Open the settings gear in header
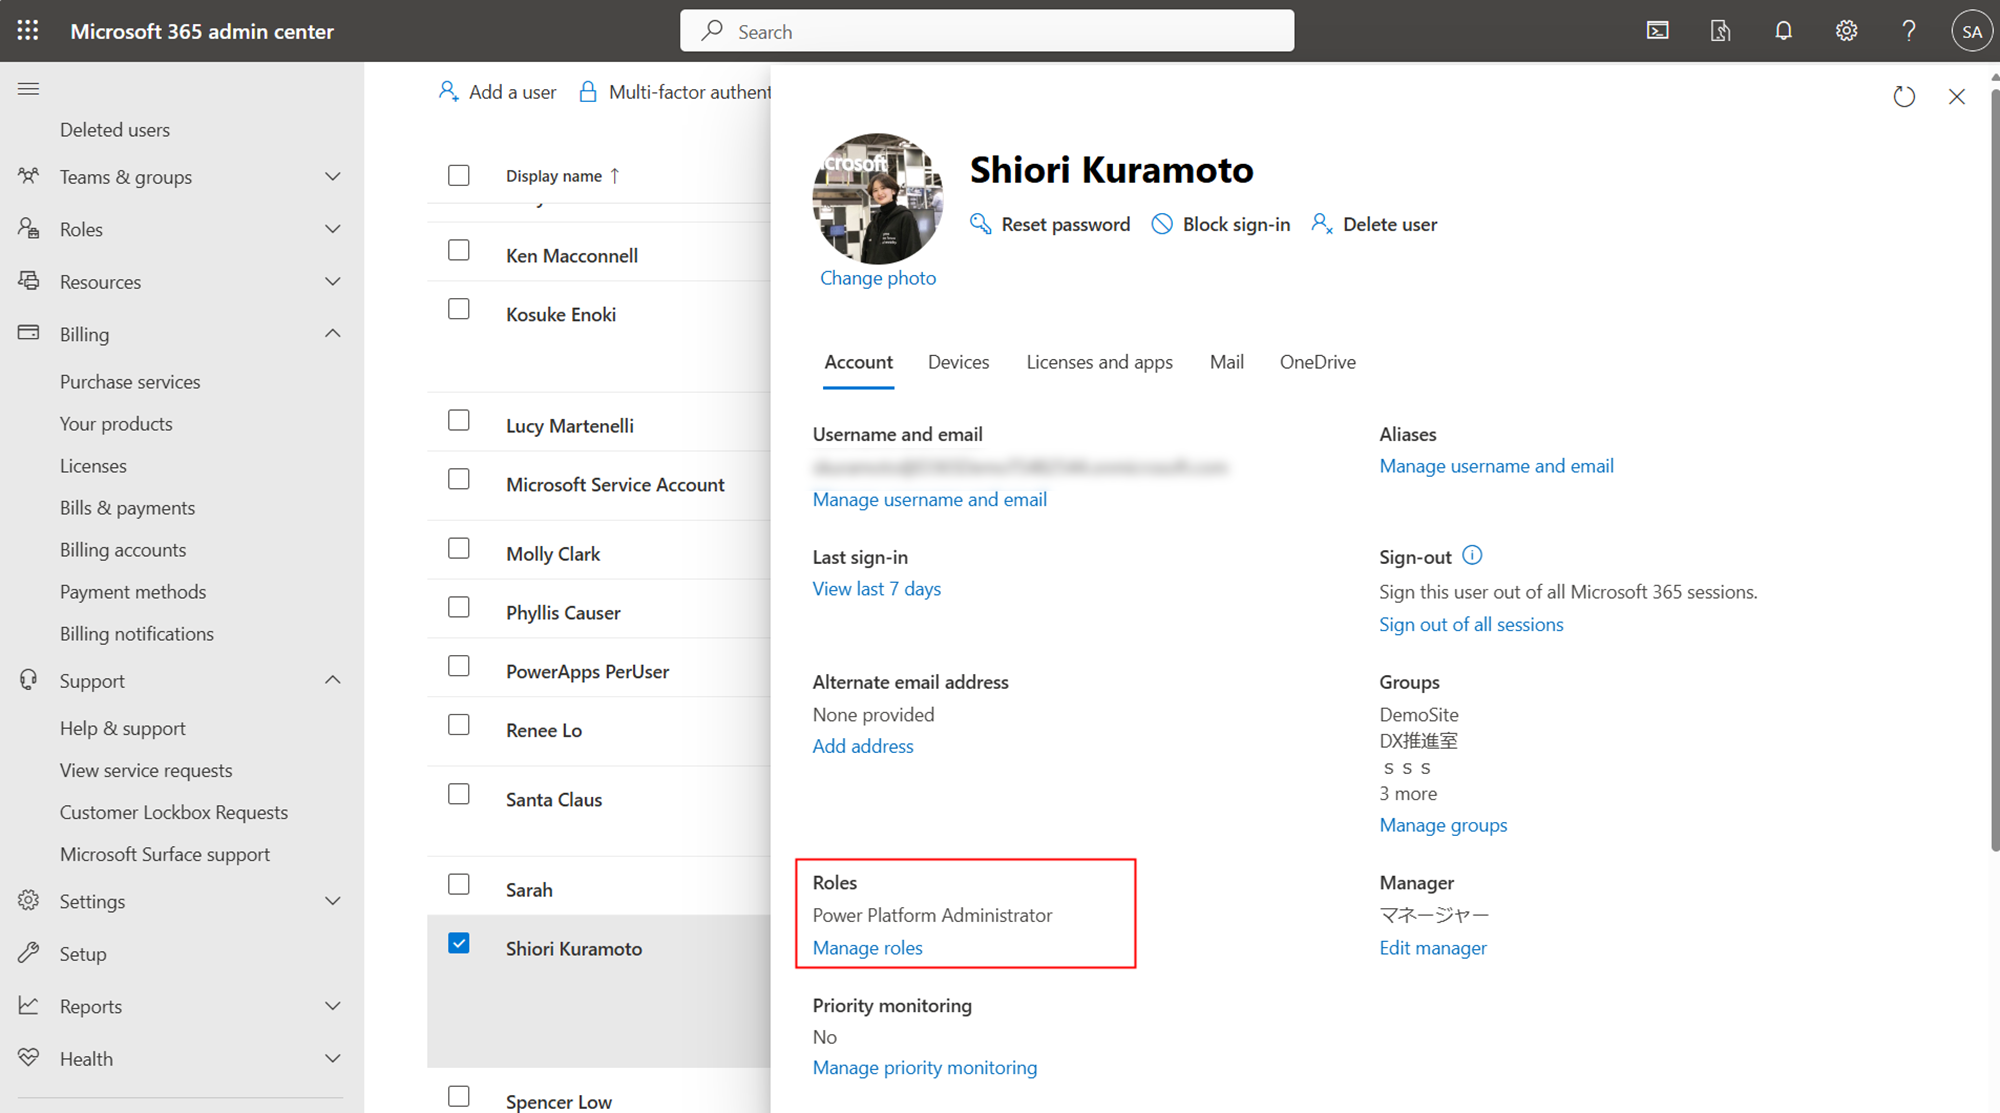 click(x=1846, y=31)
